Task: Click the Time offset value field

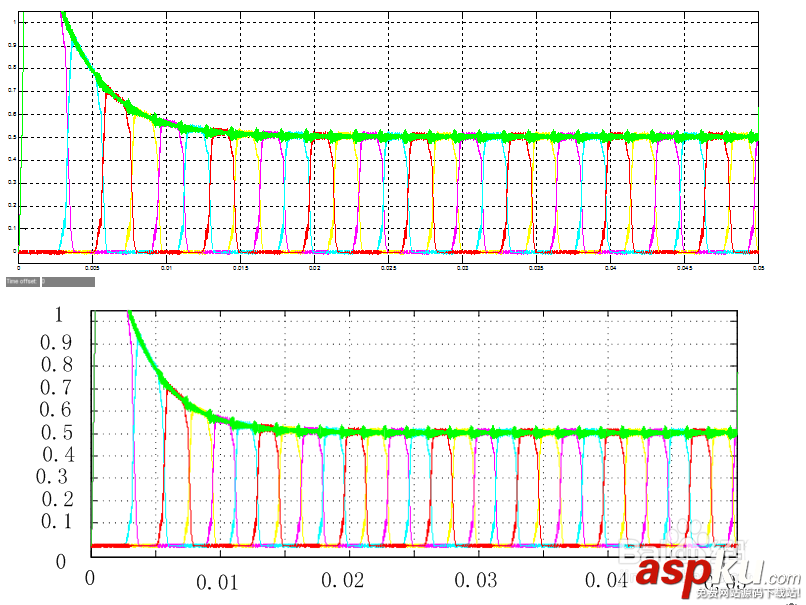Action: pyautogui.click(x=68, y=282)
